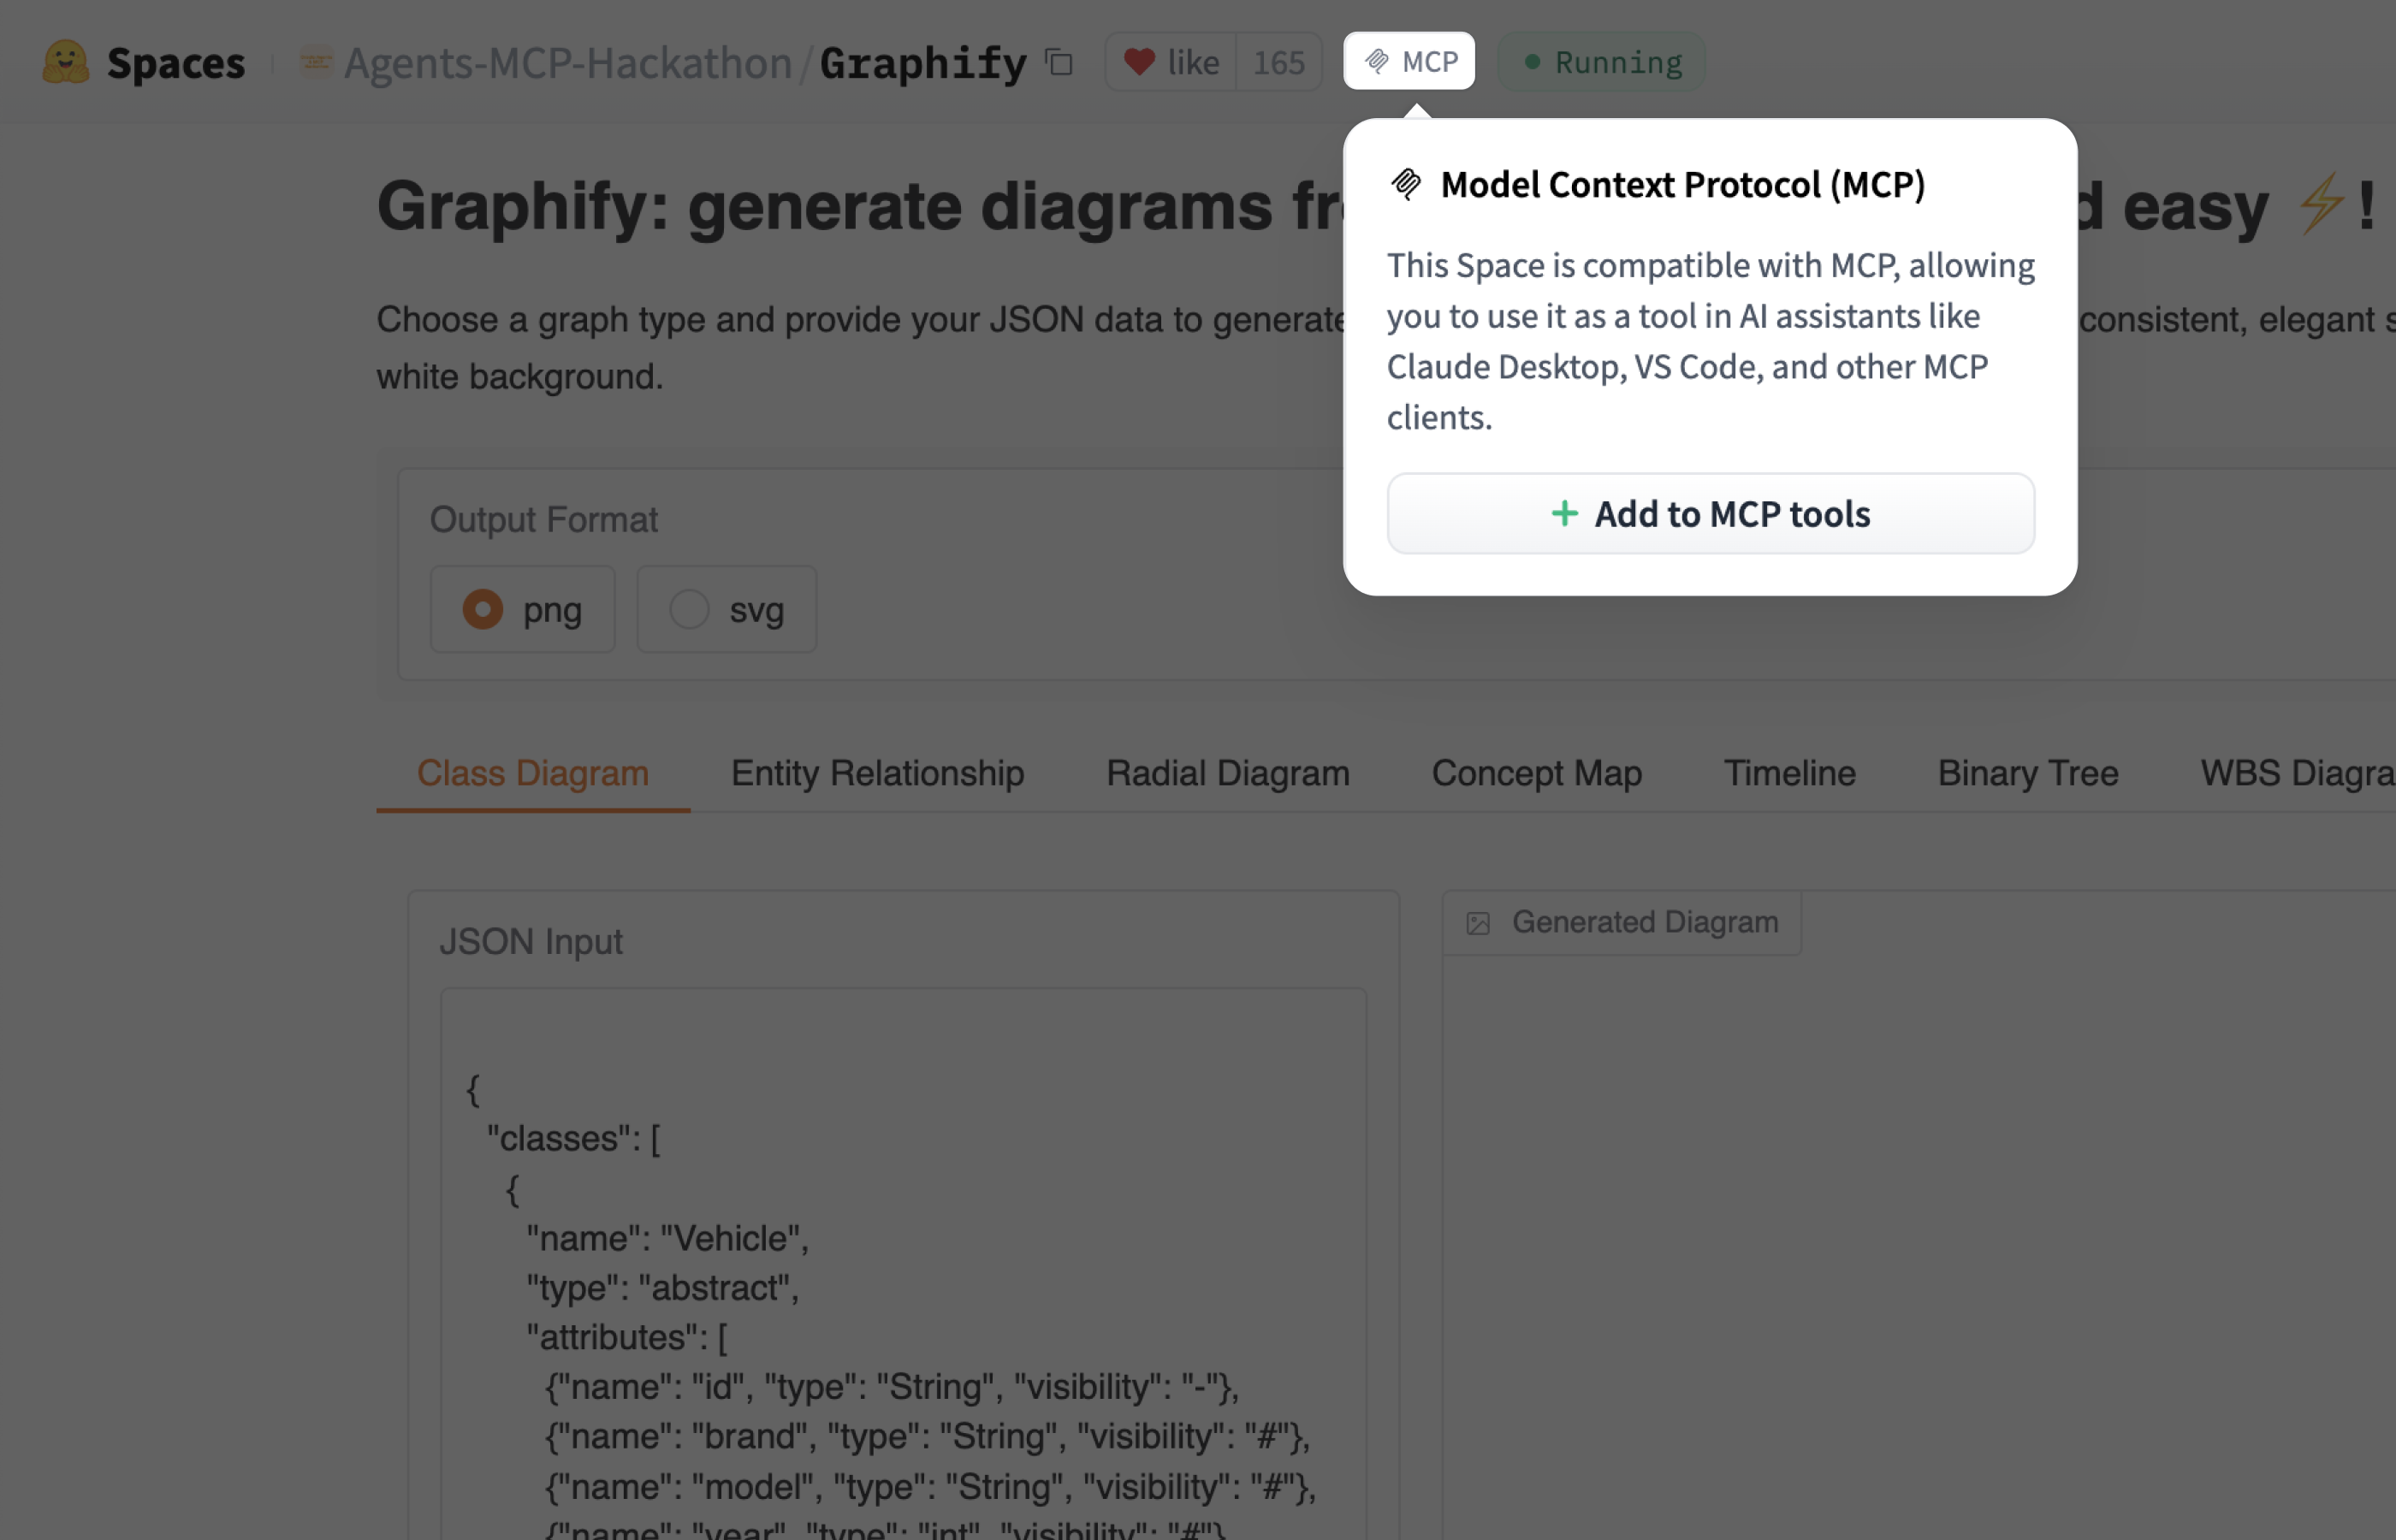Select the png output format
This screenshot has height=1540, width=2396.
point(483,609)
